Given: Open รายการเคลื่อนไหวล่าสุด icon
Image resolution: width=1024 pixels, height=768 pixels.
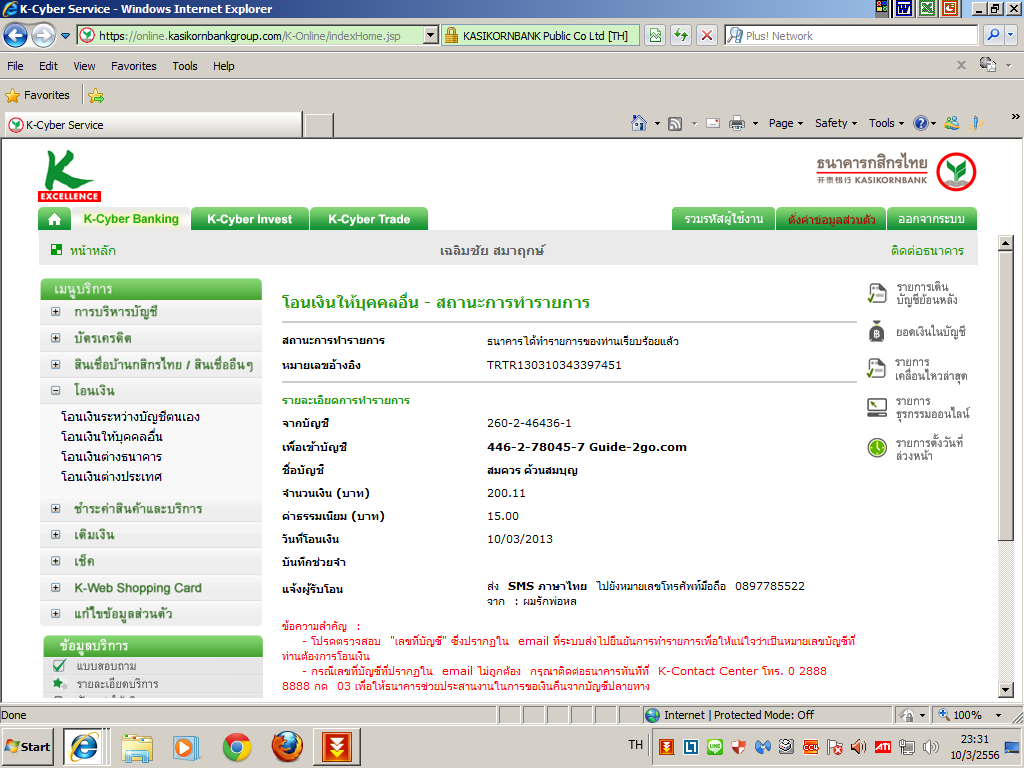Looking at the screenshot, I should [x=876, y=368].
